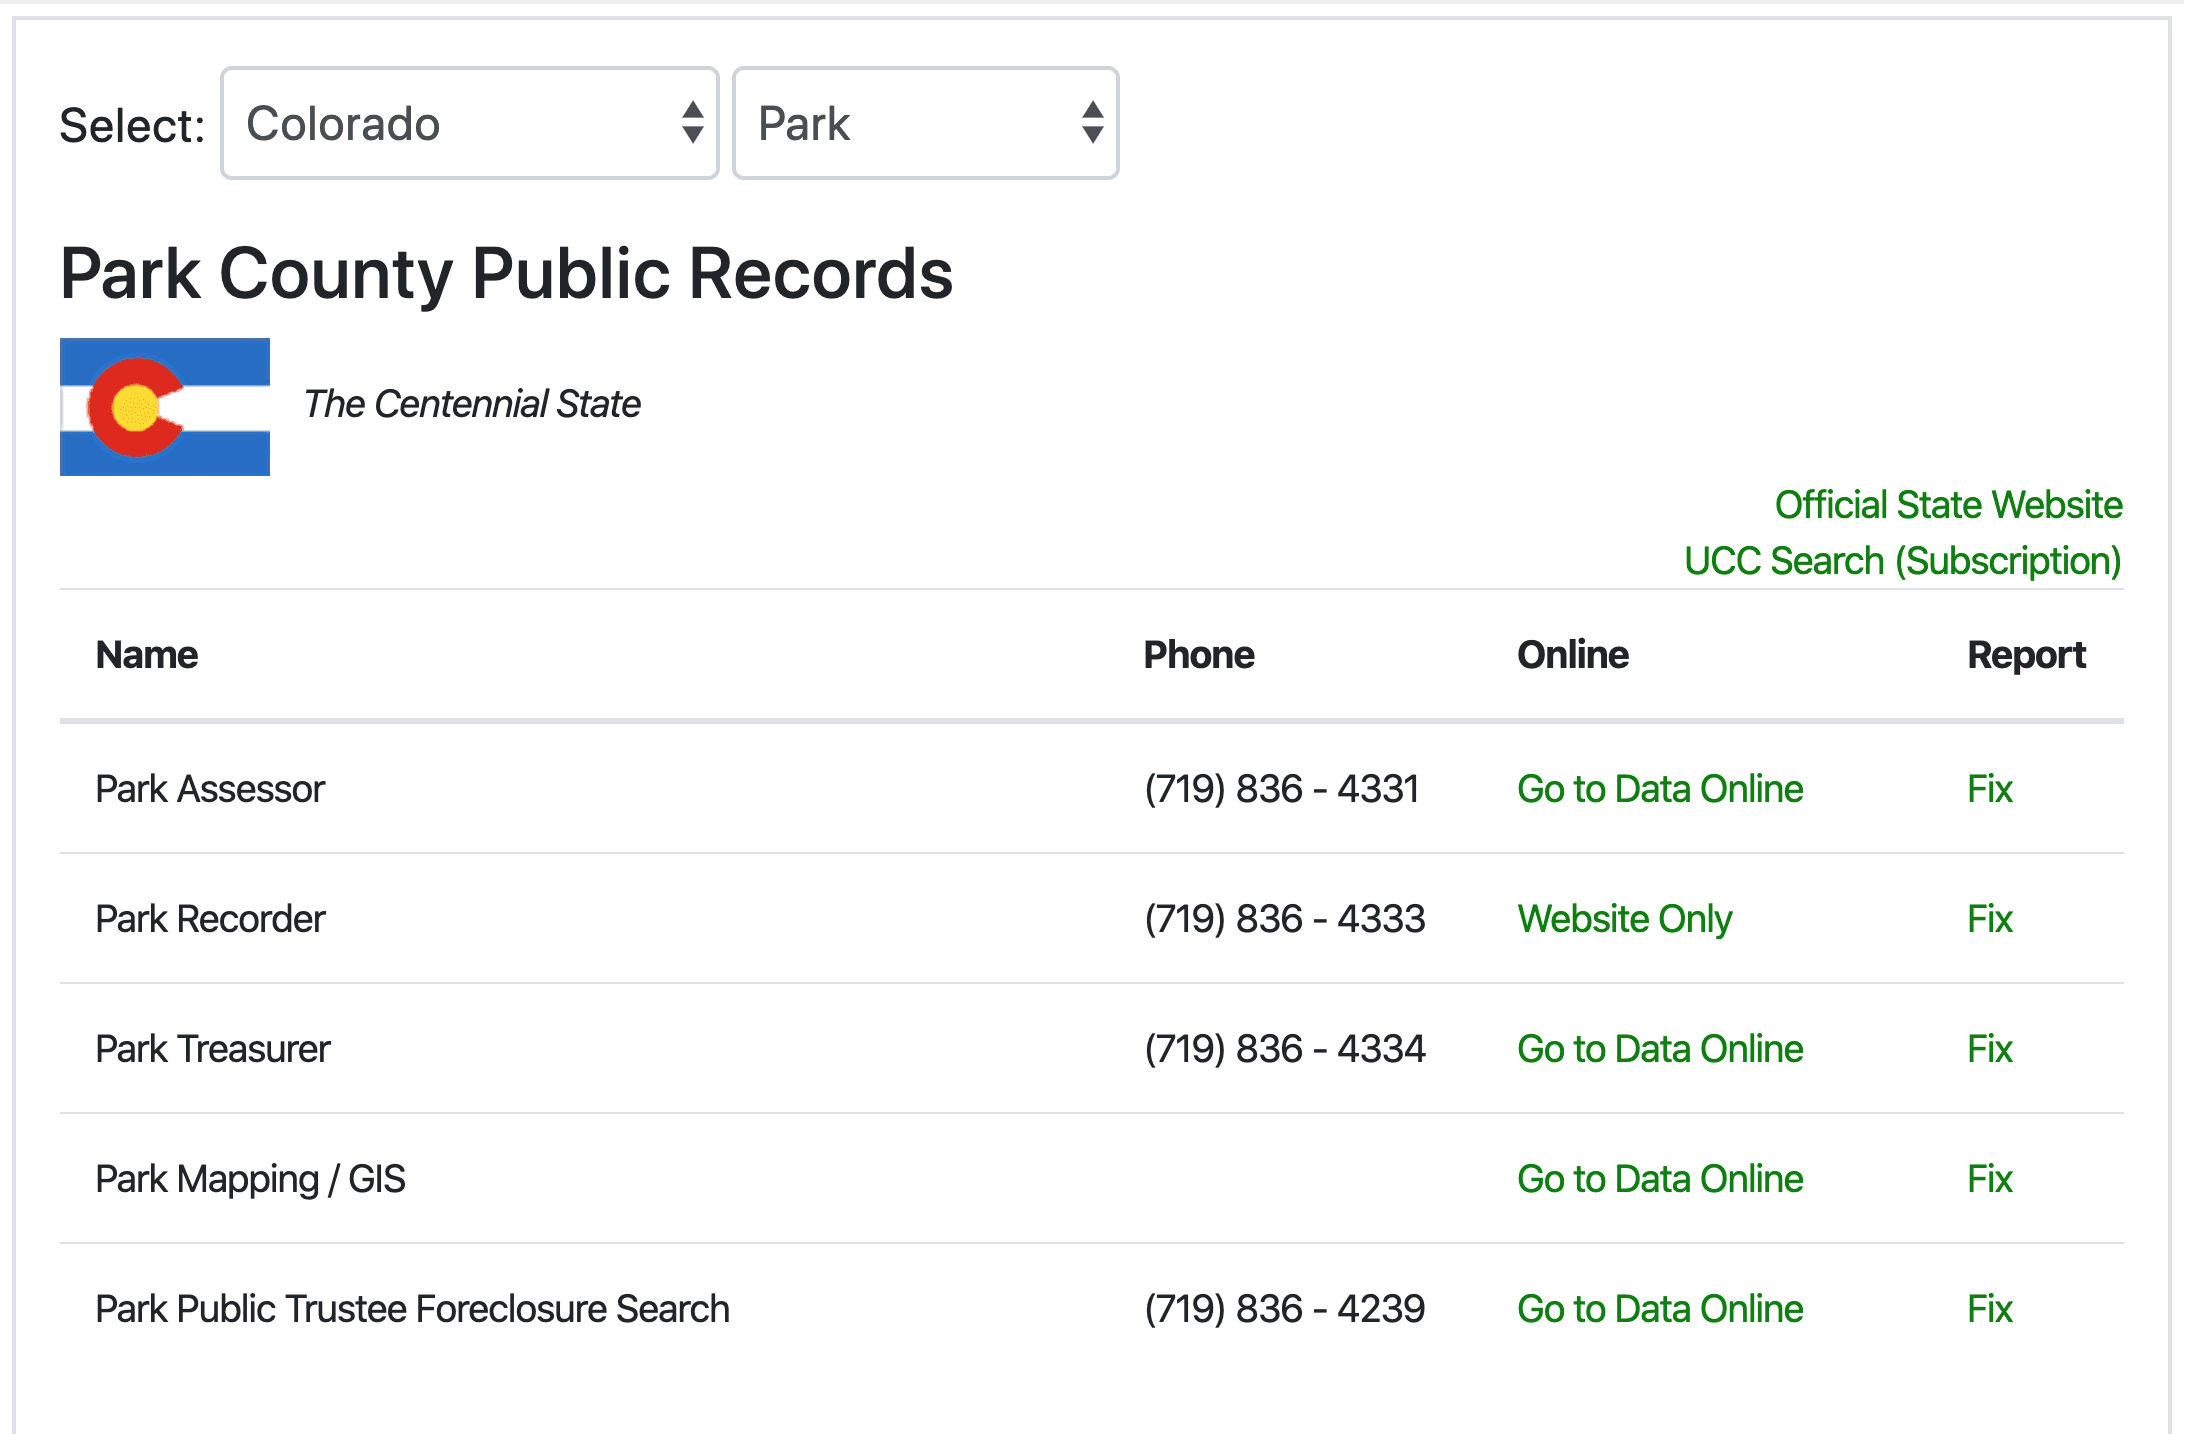2188x1434 pixels.
Task: Open the Park county dropdown
Action: coord(925,124)
